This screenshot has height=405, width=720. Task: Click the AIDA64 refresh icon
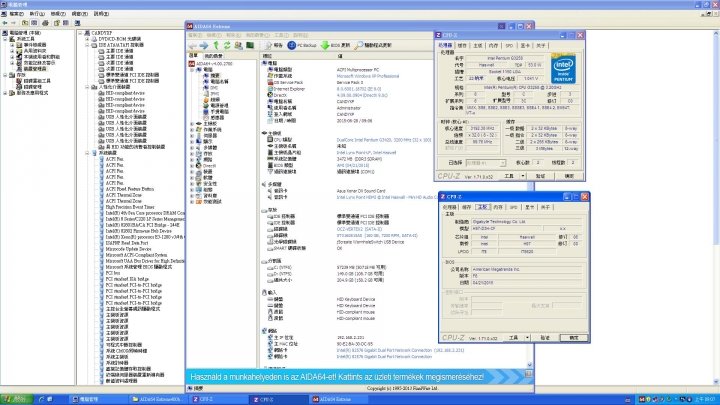pos(227,45)
